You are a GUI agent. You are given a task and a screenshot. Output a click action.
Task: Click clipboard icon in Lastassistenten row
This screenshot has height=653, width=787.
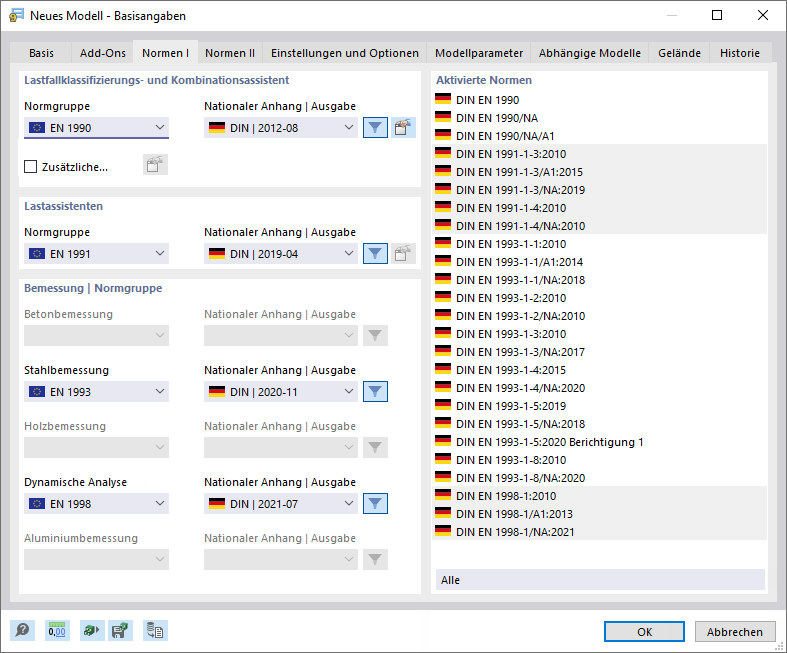(403, 253)
